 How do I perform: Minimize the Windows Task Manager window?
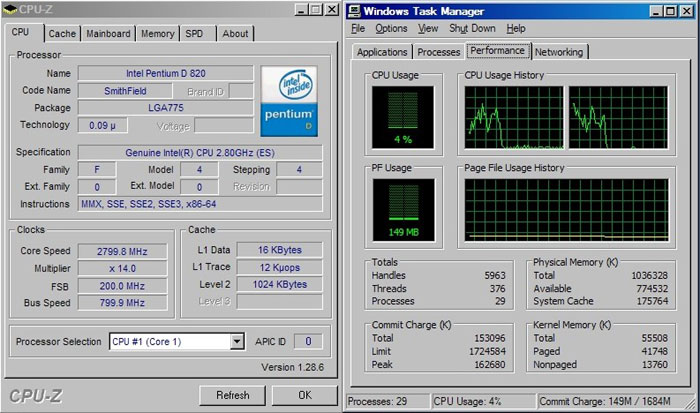pyautogui.click(x=655, y=11)
